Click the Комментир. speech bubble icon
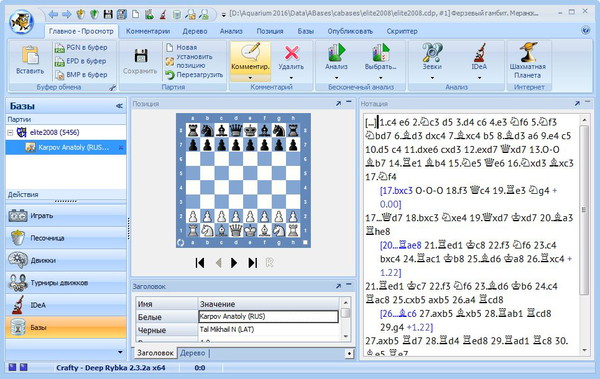 click(250, 52)
